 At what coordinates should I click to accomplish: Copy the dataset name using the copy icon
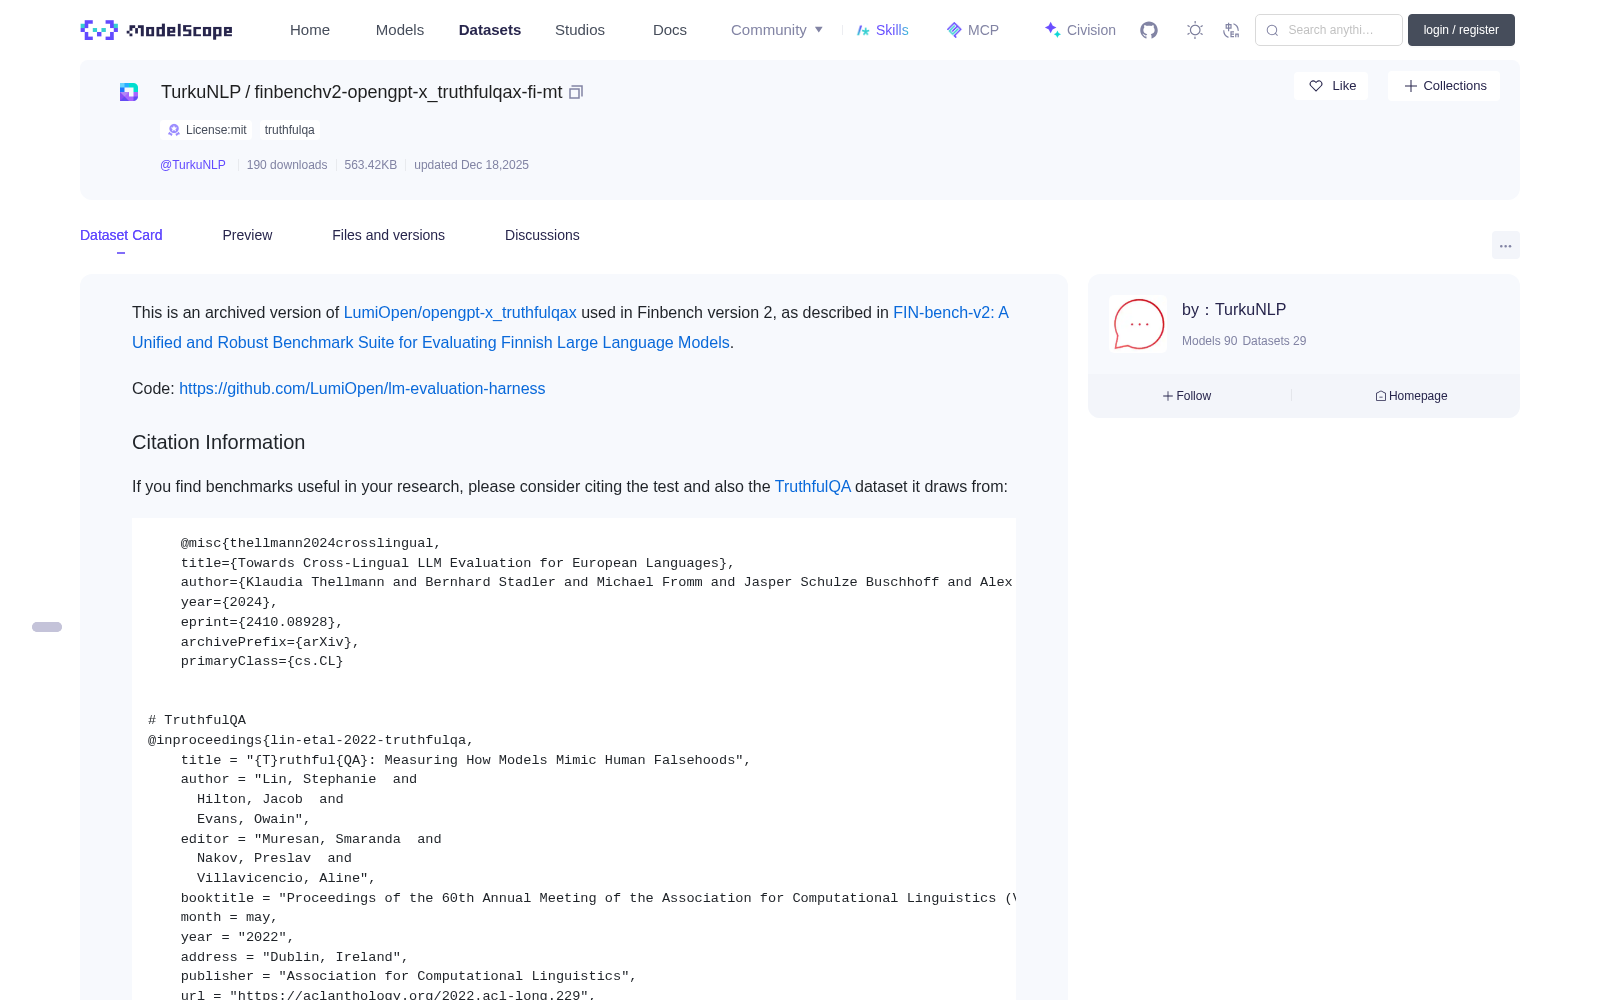pos(576,92)
